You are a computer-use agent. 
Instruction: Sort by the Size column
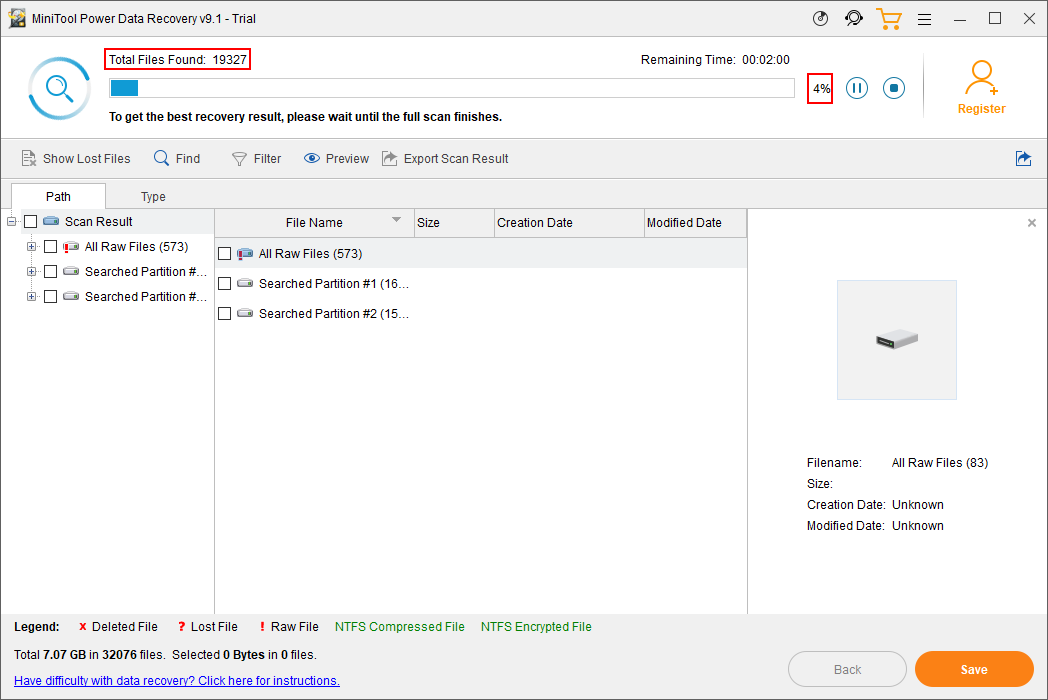[454, 223]
